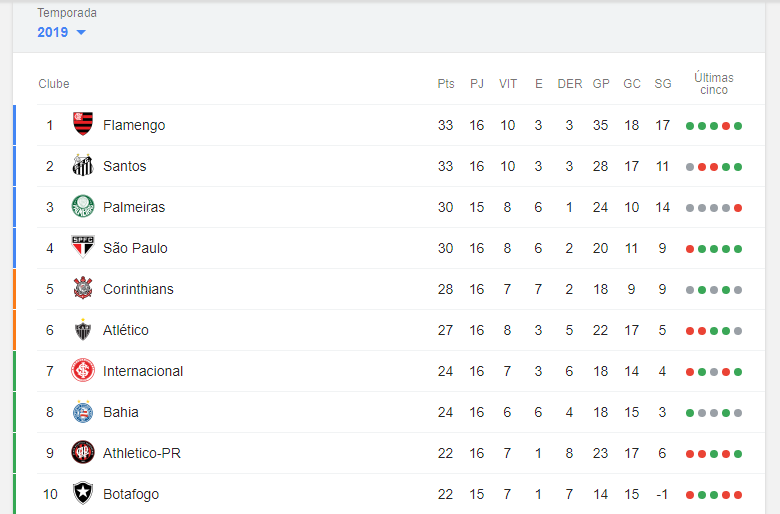
Task: Click the São Paulo SPFC crest
Action: click(x=83, y=247)
